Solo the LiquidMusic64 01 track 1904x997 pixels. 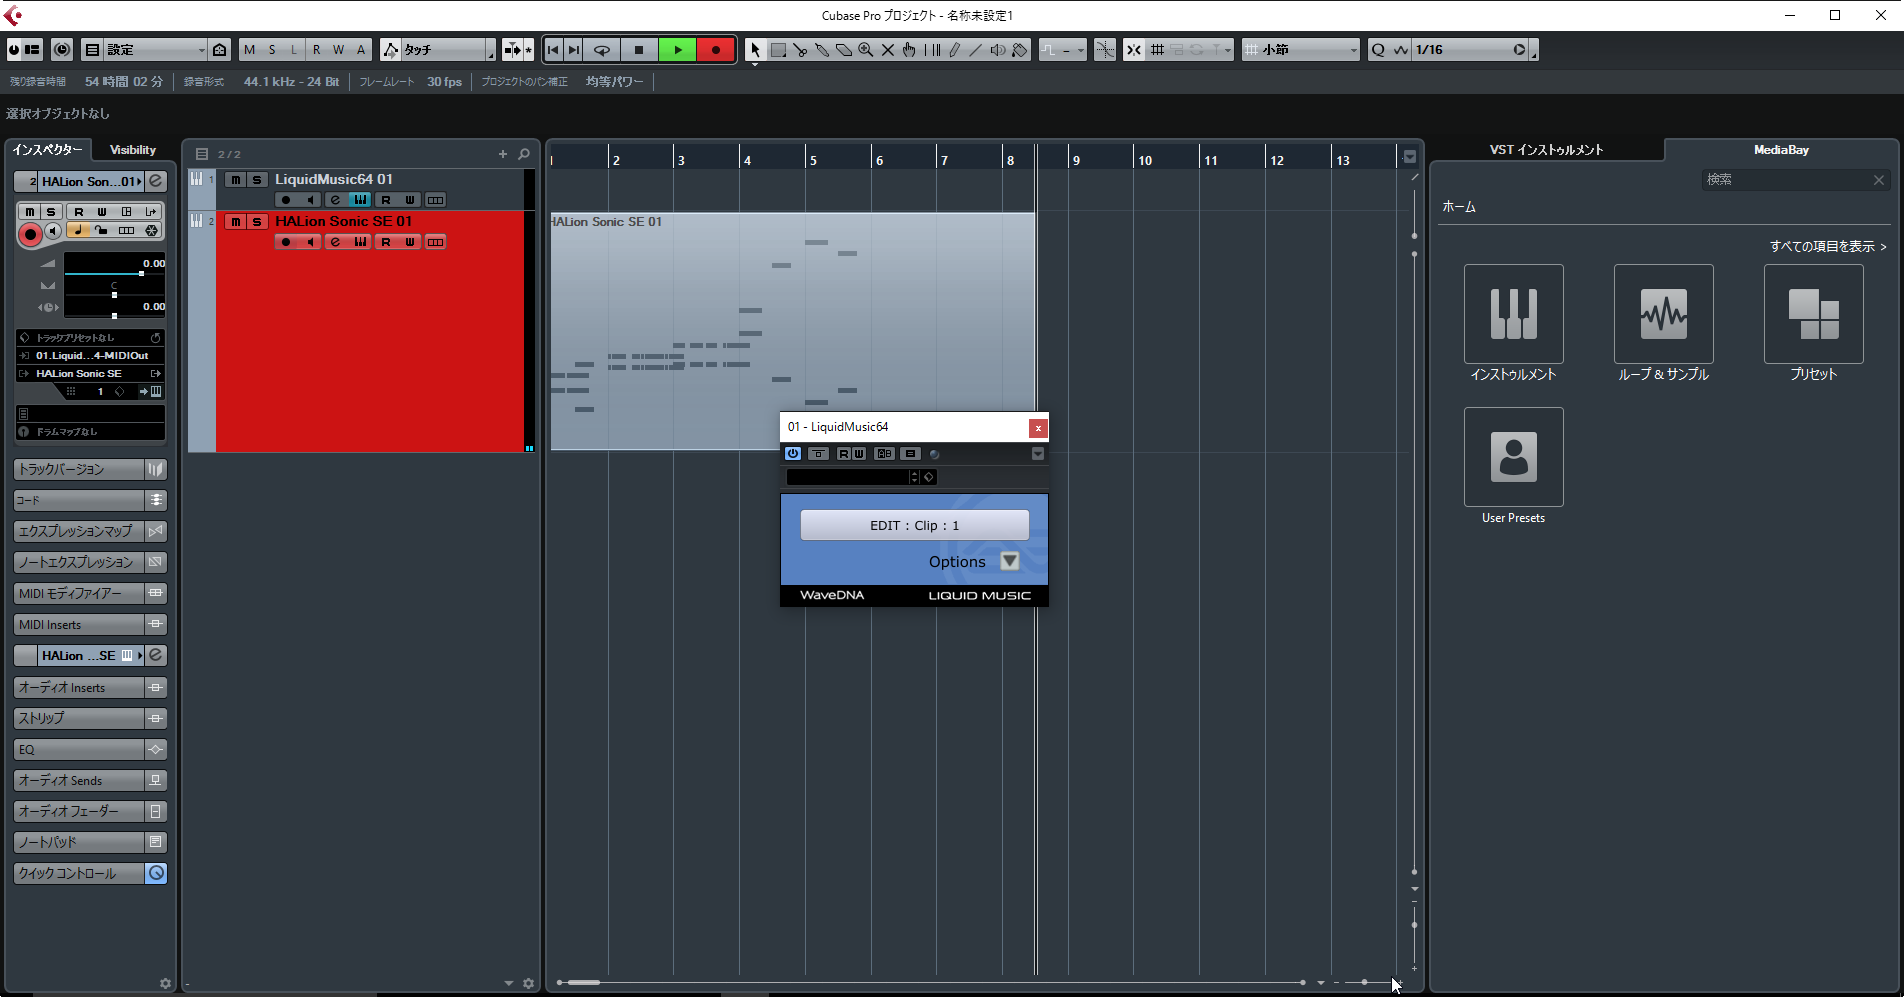tap(257, 180)
